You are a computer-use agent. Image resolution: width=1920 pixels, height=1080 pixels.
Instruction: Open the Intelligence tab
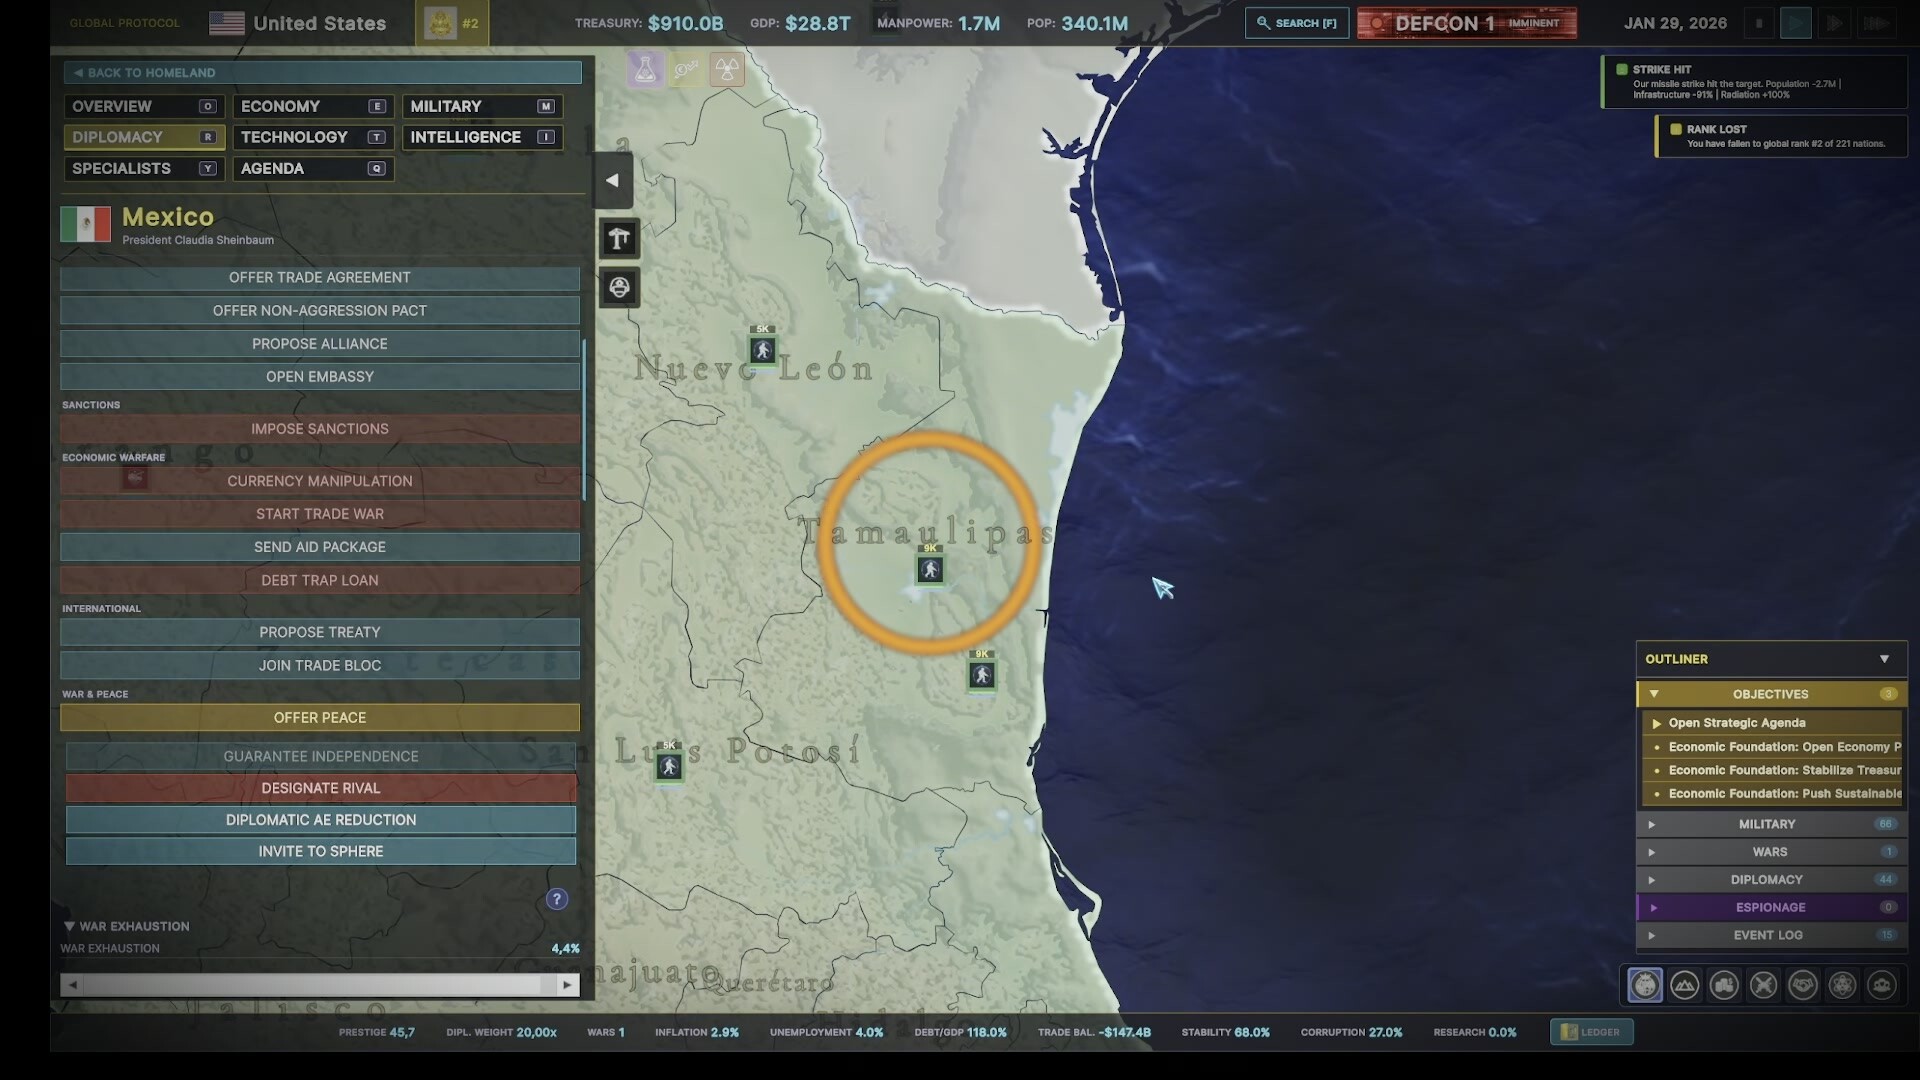[x=482, y=137]
